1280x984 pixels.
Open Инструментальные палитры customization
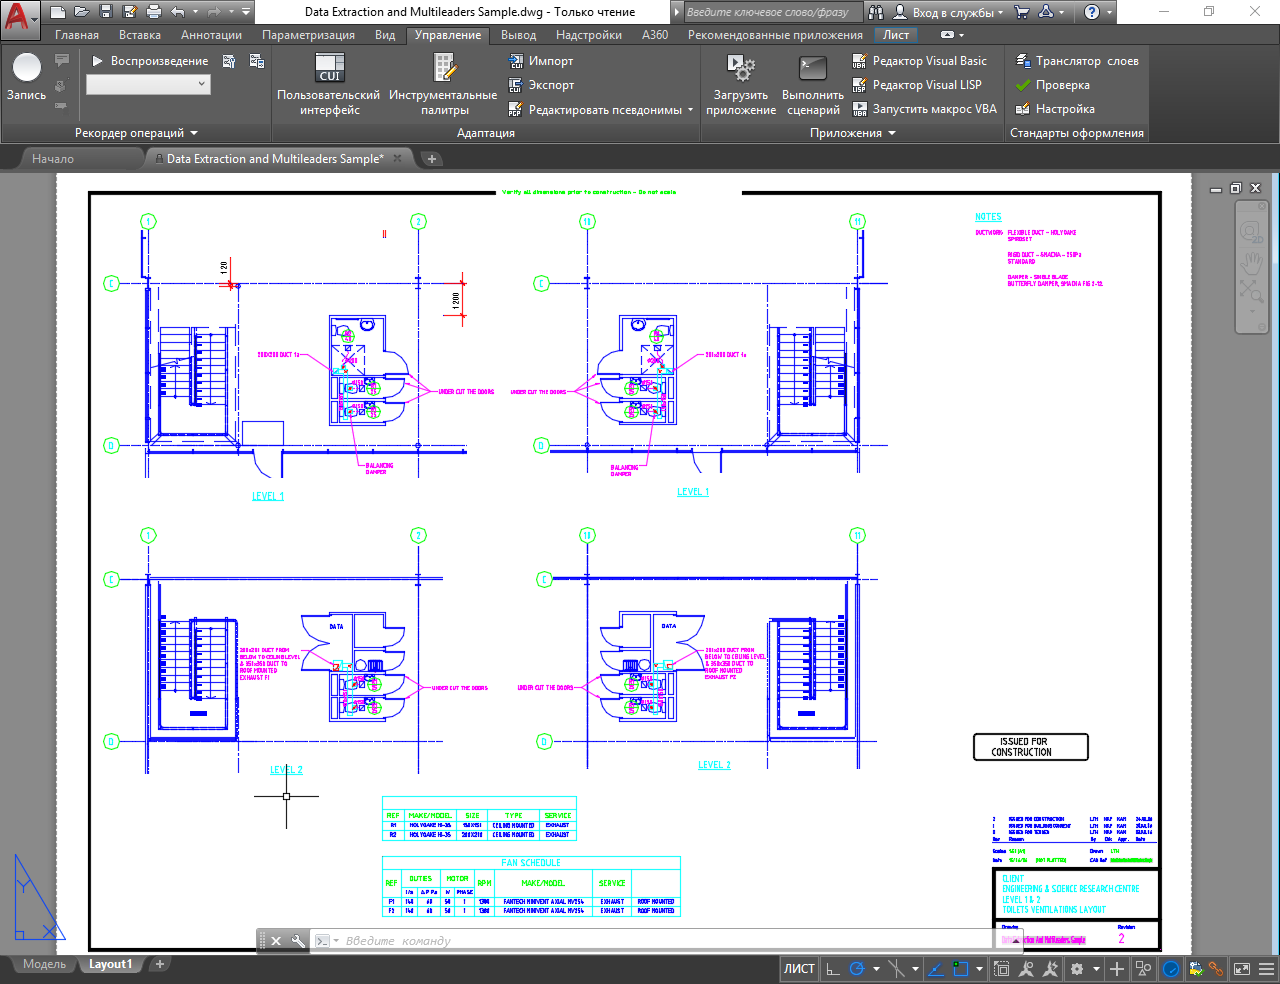(444, 68)
